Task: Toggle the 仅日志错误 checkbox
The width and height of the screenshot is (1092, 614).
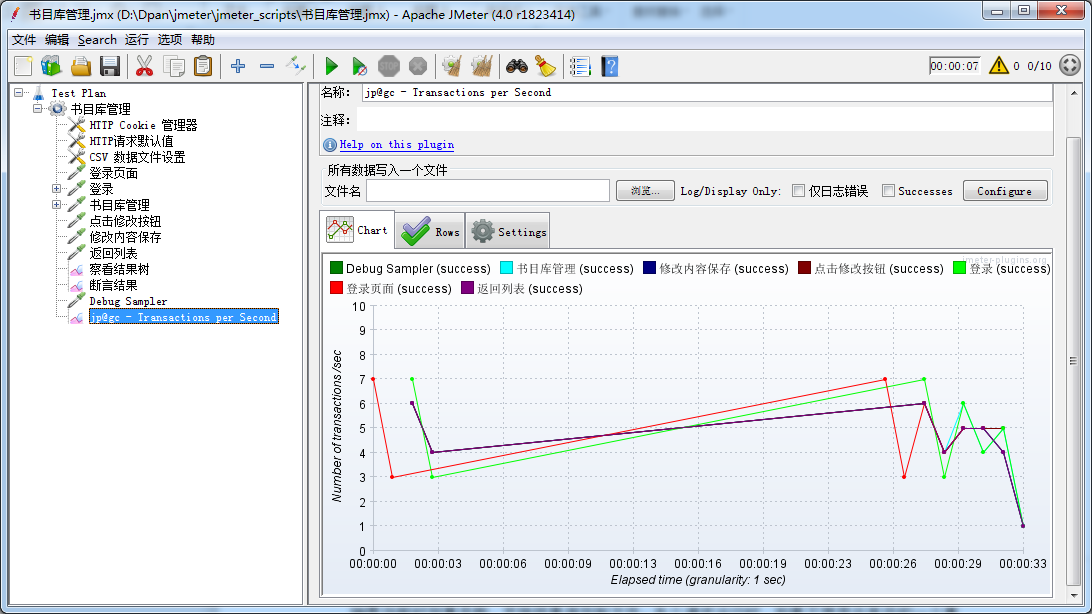Action: coord(799,191)
